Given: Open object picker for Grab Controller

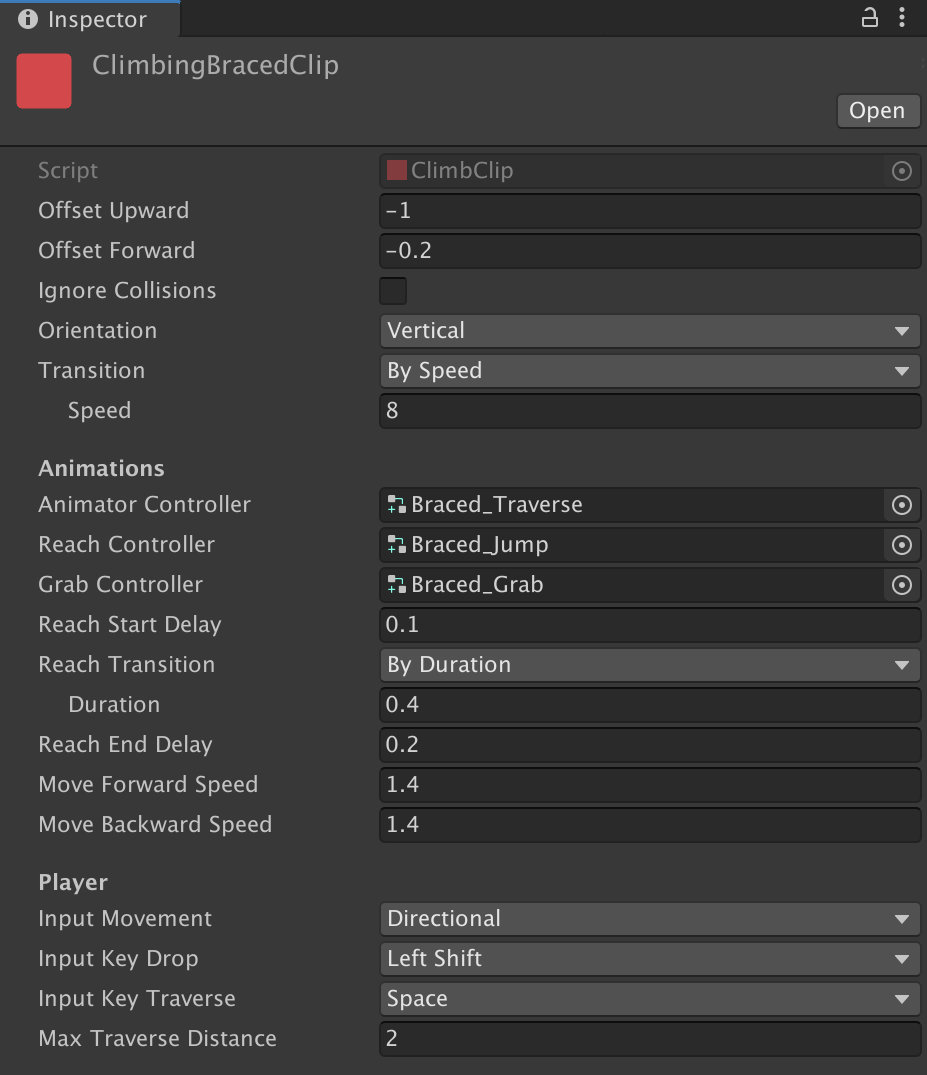Looking at the screenshot, I should pos(902,585).
